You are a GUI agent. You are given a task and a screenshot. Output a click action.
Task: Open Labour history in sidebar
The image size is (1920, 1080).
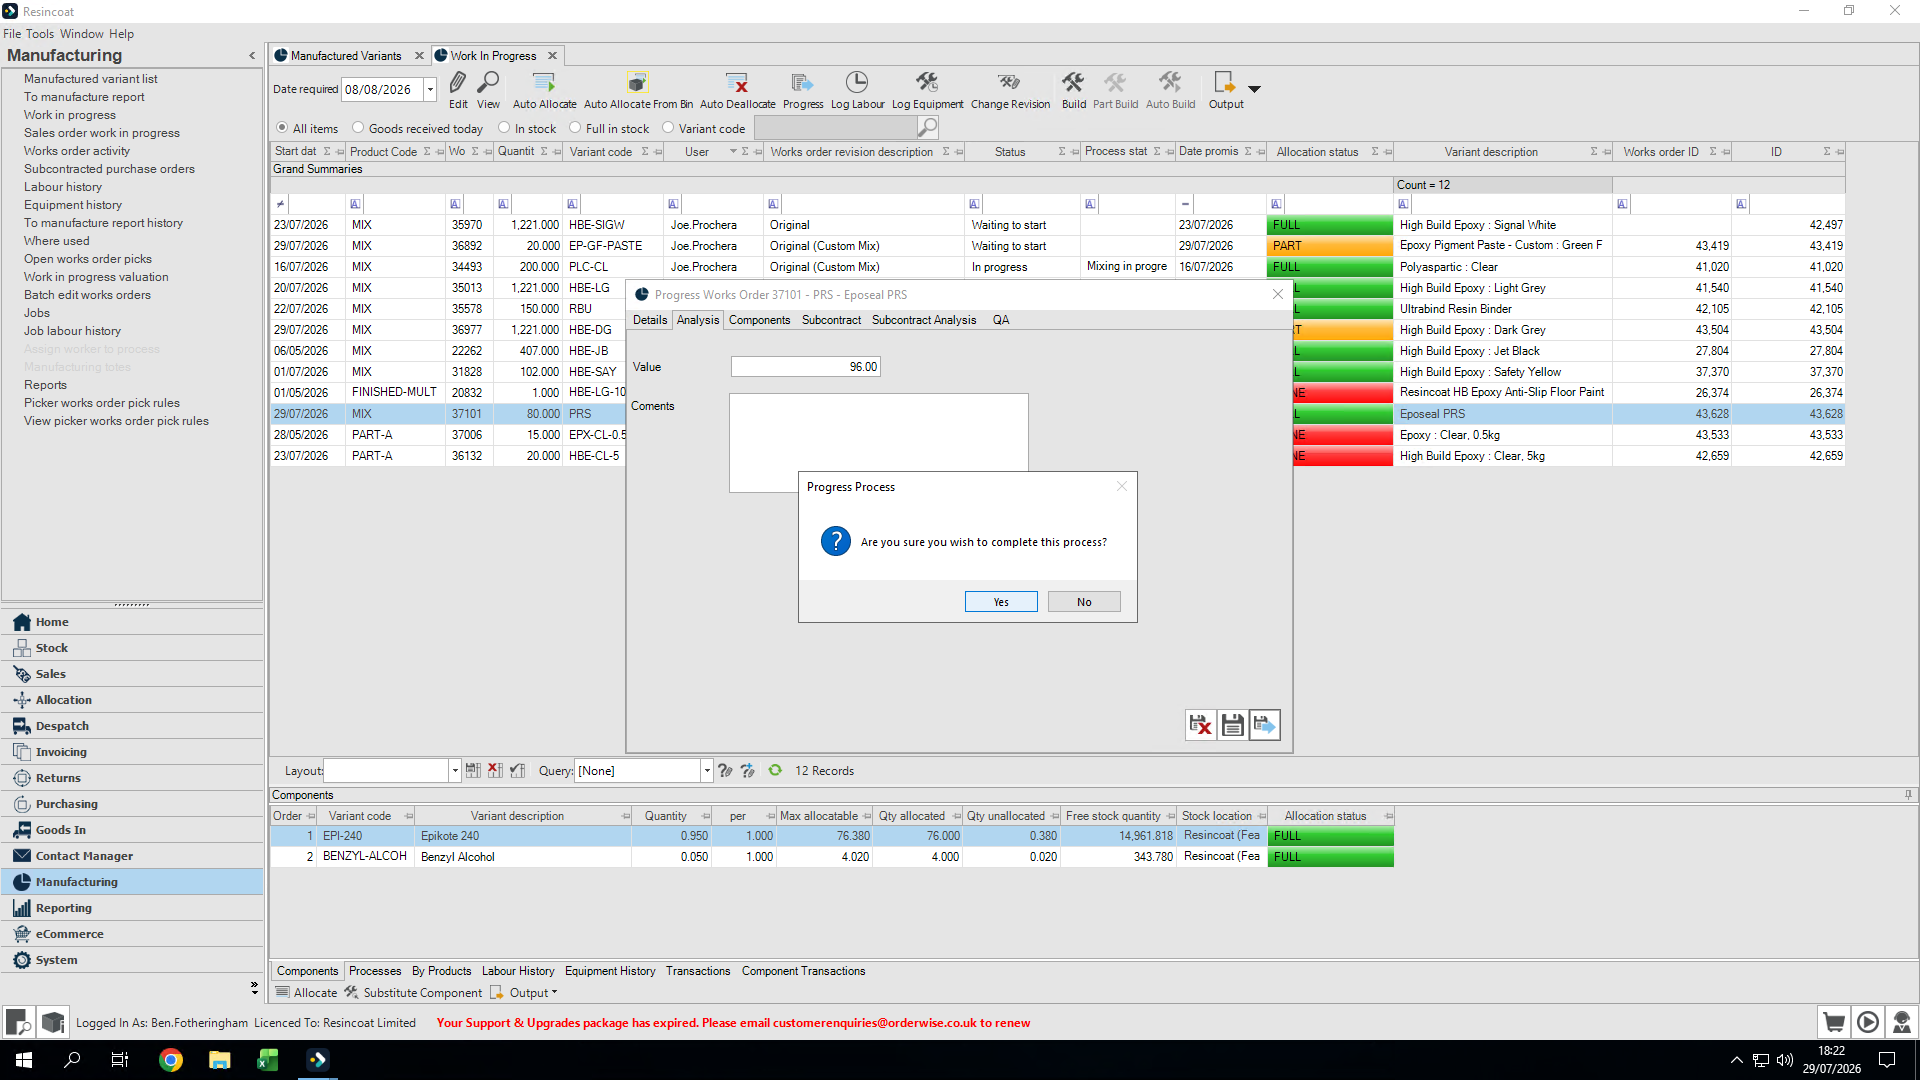point(63,187)
